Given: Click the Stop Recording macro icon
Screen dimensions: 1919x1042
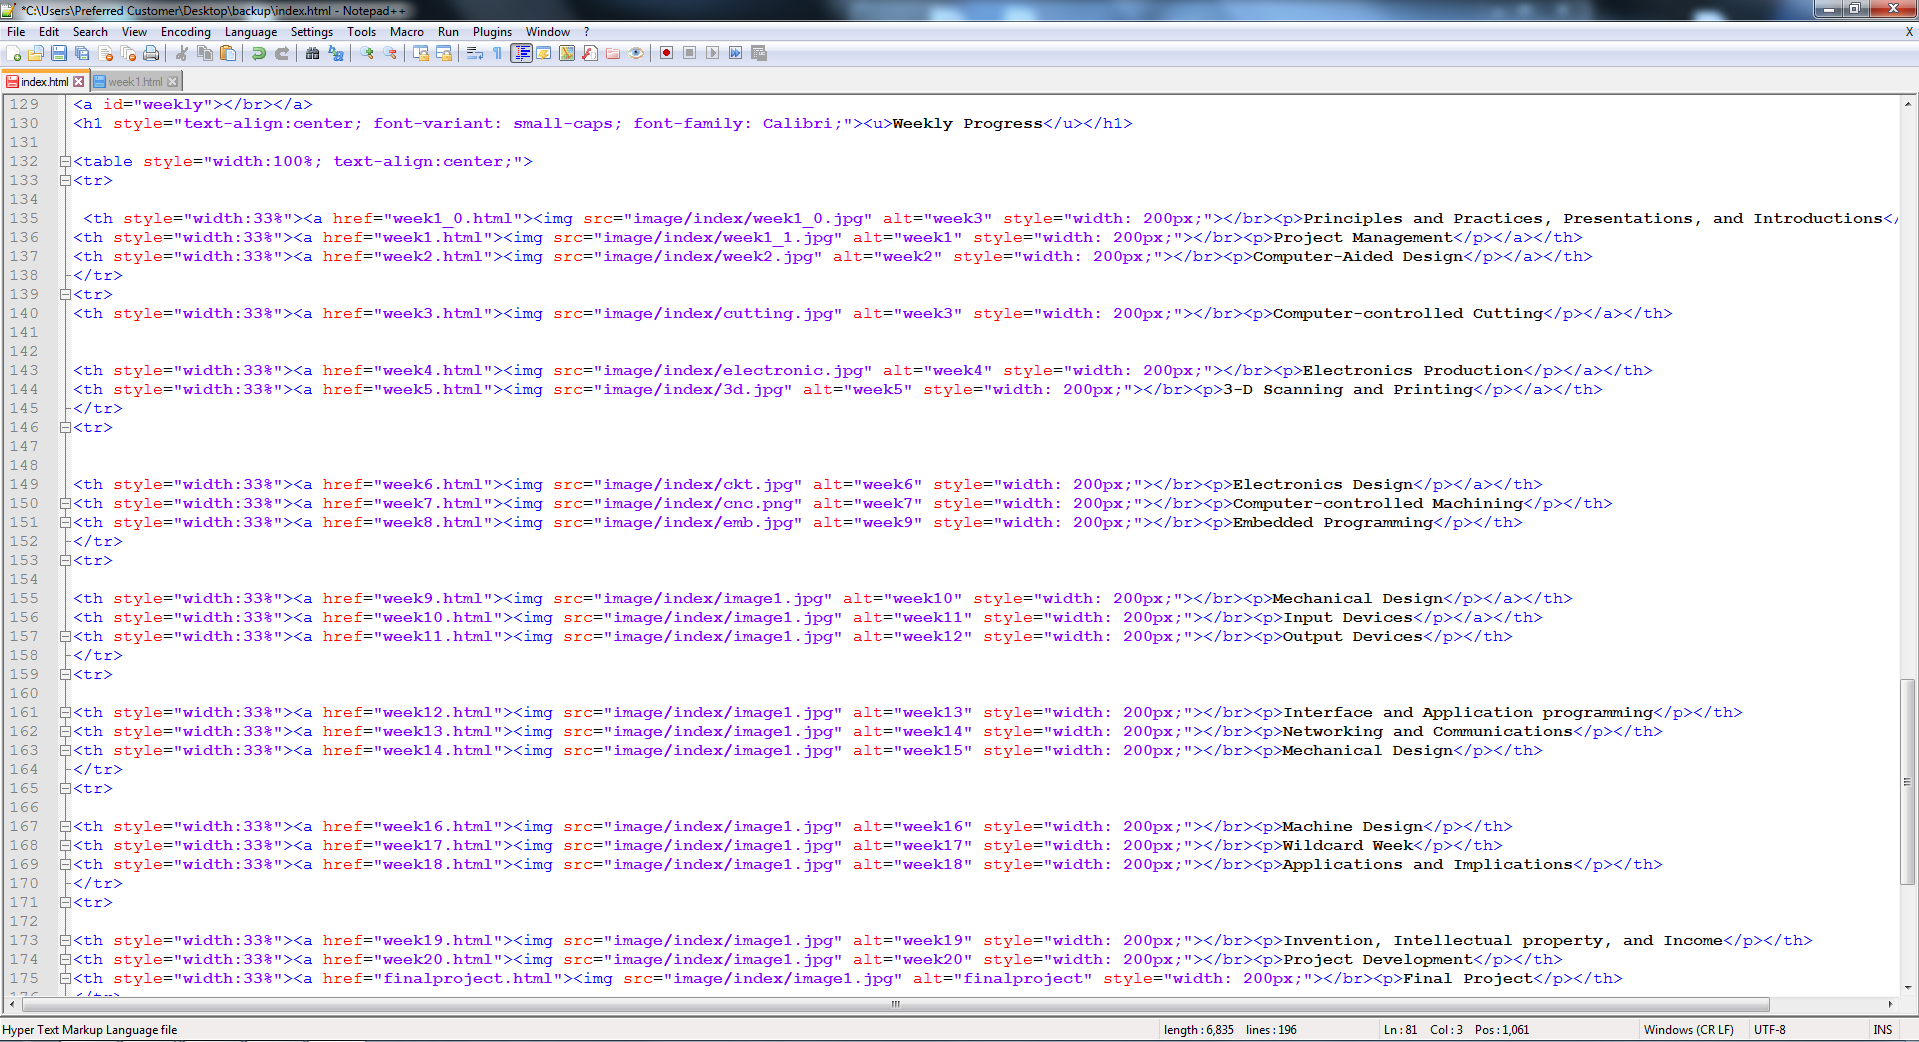Looking at the screenshot, I should tap(690, 53).
